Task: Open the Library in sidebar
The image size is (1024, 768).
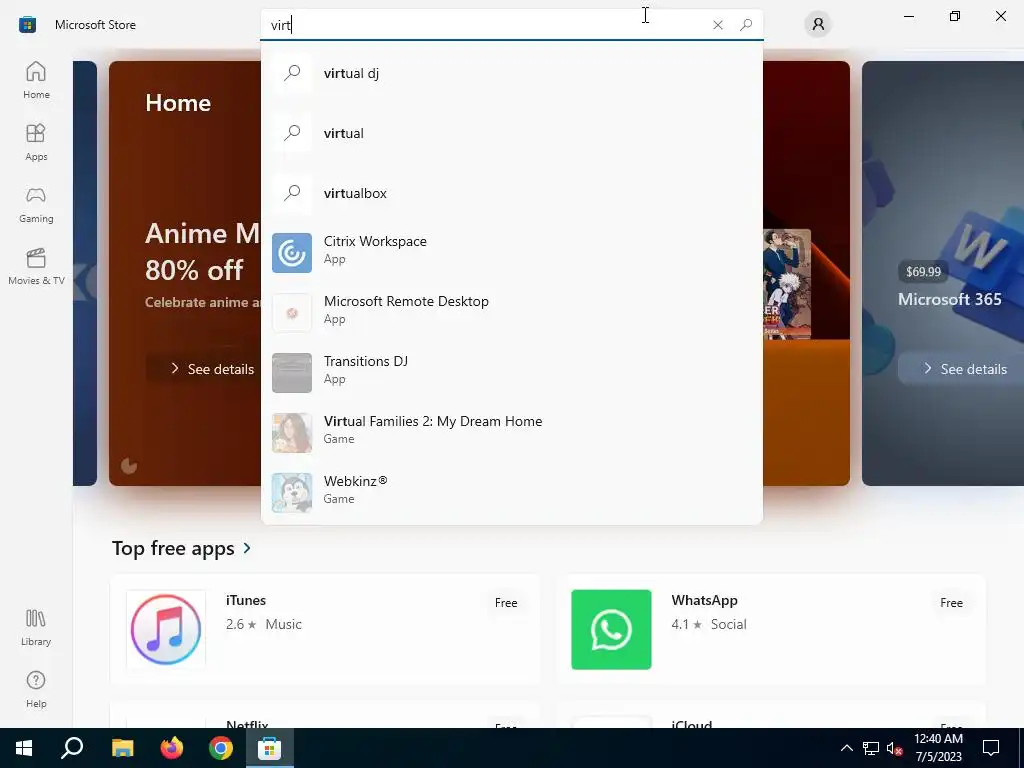Action: [x=36, y=628]
